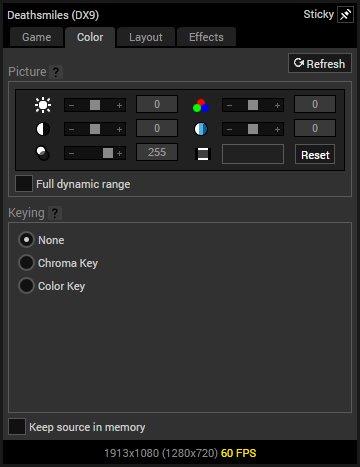Open the Picture help question mark
Screen dimensions: 360x467
tap(56, 72)
